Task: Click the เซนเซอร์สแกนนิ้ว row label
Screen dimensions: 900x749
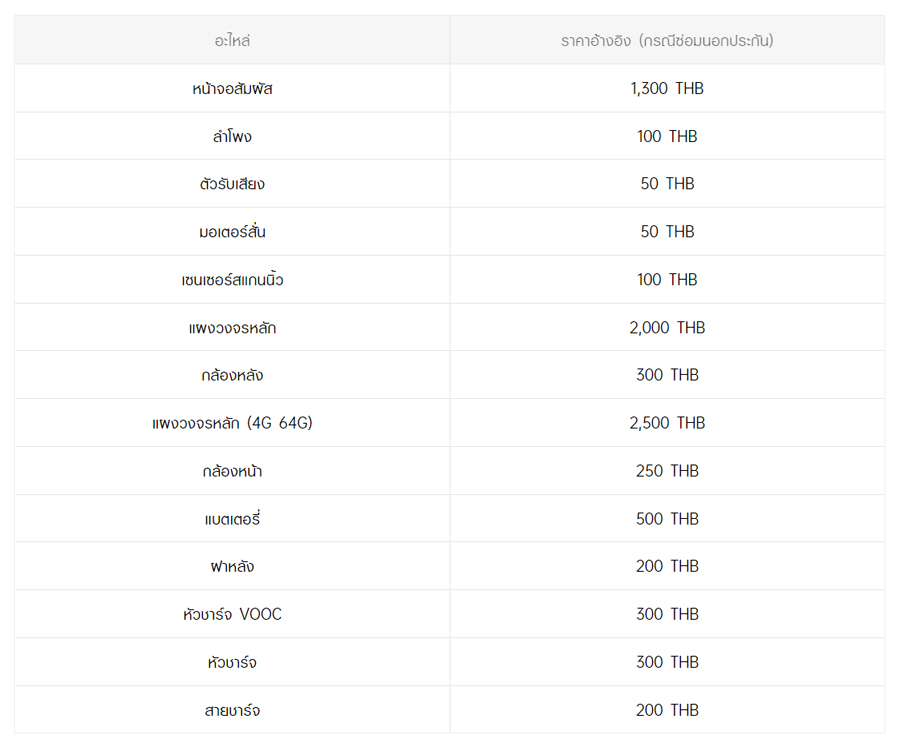Action: (232, 280)
